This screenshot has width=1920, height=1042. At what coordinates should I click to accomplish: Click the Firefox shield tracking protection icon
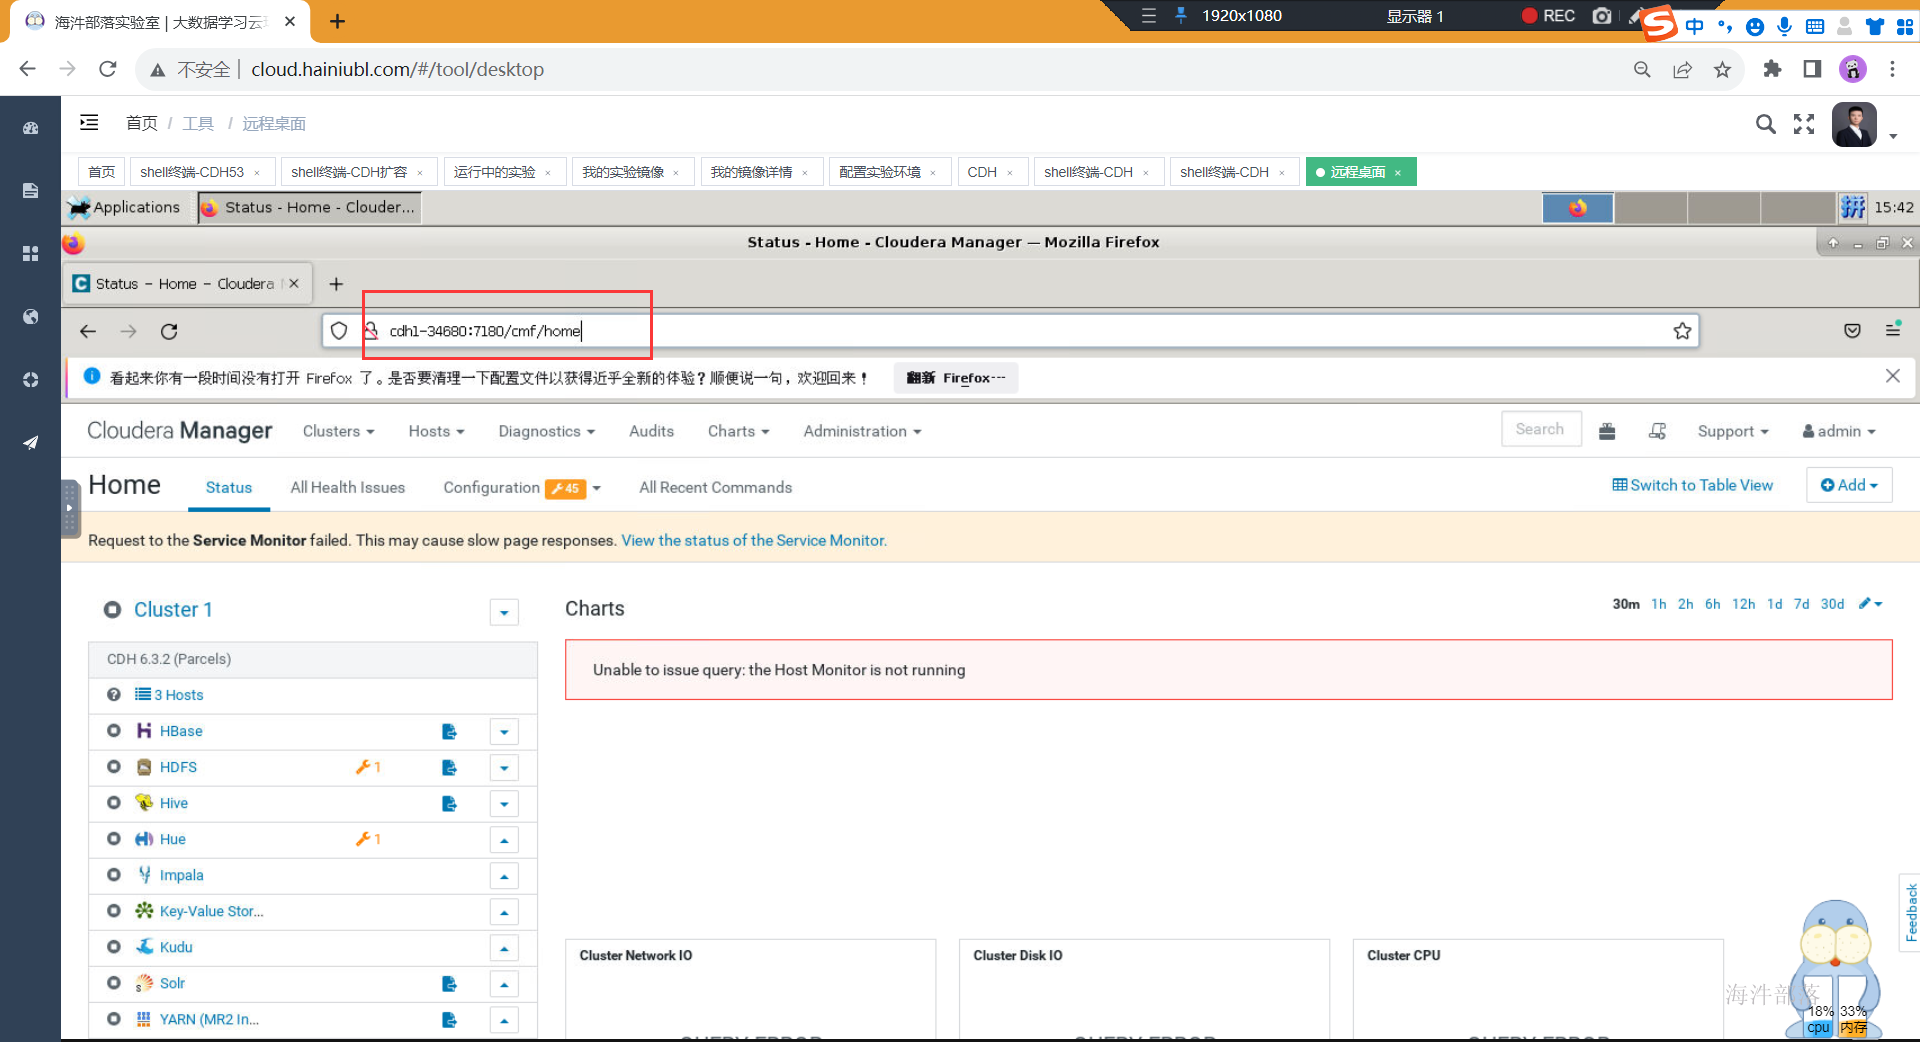click(339, 331)
